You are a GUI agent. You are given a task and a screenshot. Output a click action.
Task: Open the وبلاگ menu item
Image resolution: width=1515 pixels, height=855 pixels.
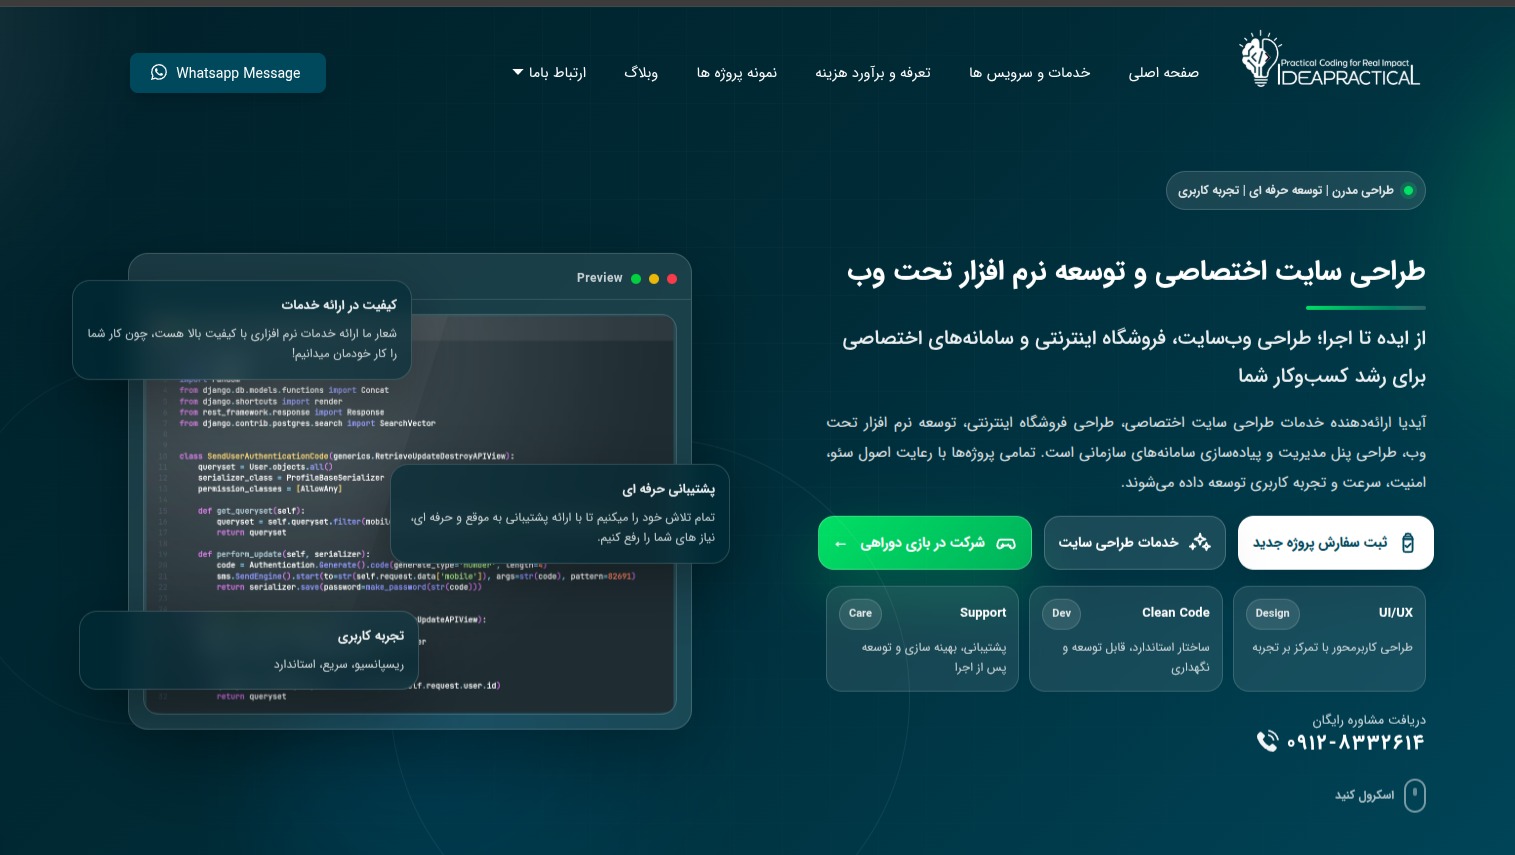641,73
